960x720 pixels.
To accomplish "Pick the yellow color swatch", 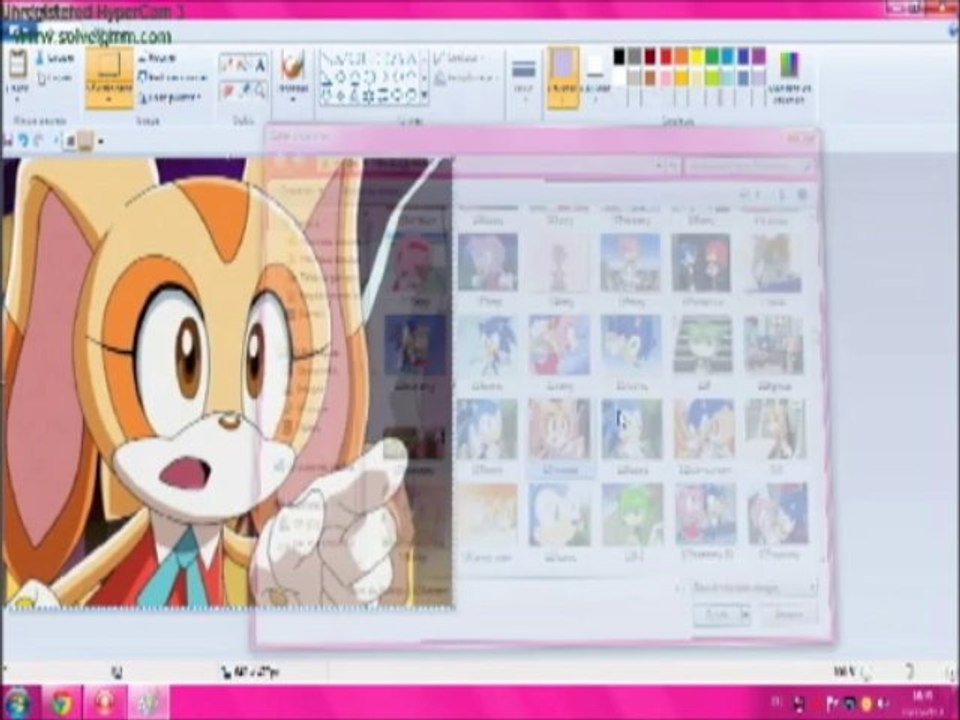I will point(697,57).
